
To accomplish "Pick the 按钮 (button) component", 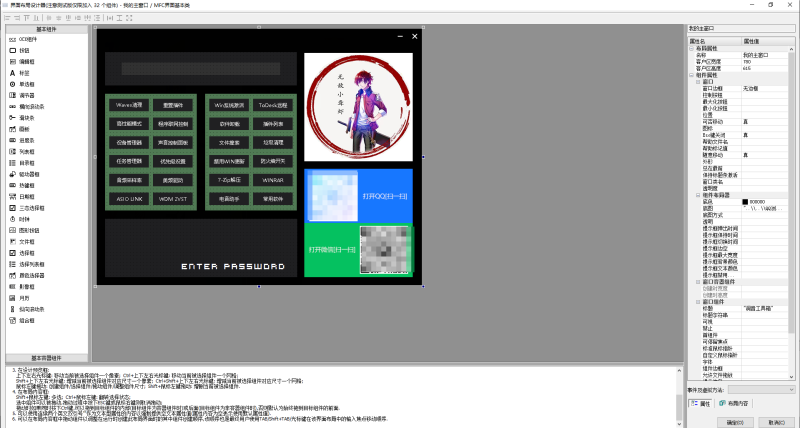I will 20,51.
